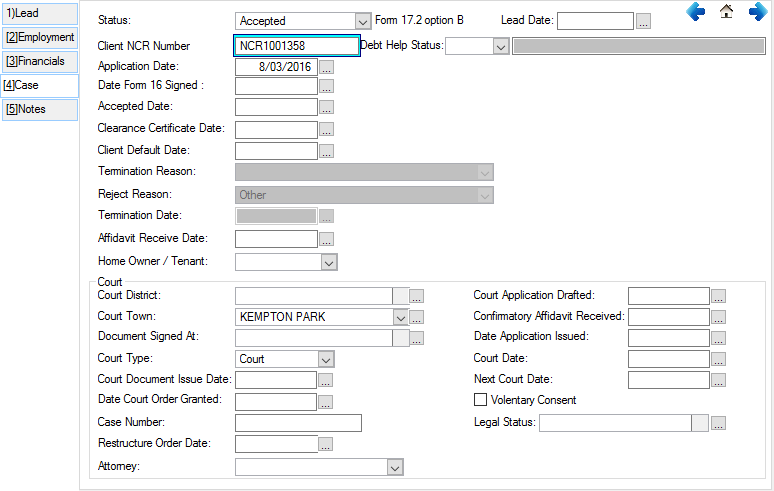This screenshot has width=774, height=491.
Task: Click the Client NCR Number field
Action: click(296, 46)
